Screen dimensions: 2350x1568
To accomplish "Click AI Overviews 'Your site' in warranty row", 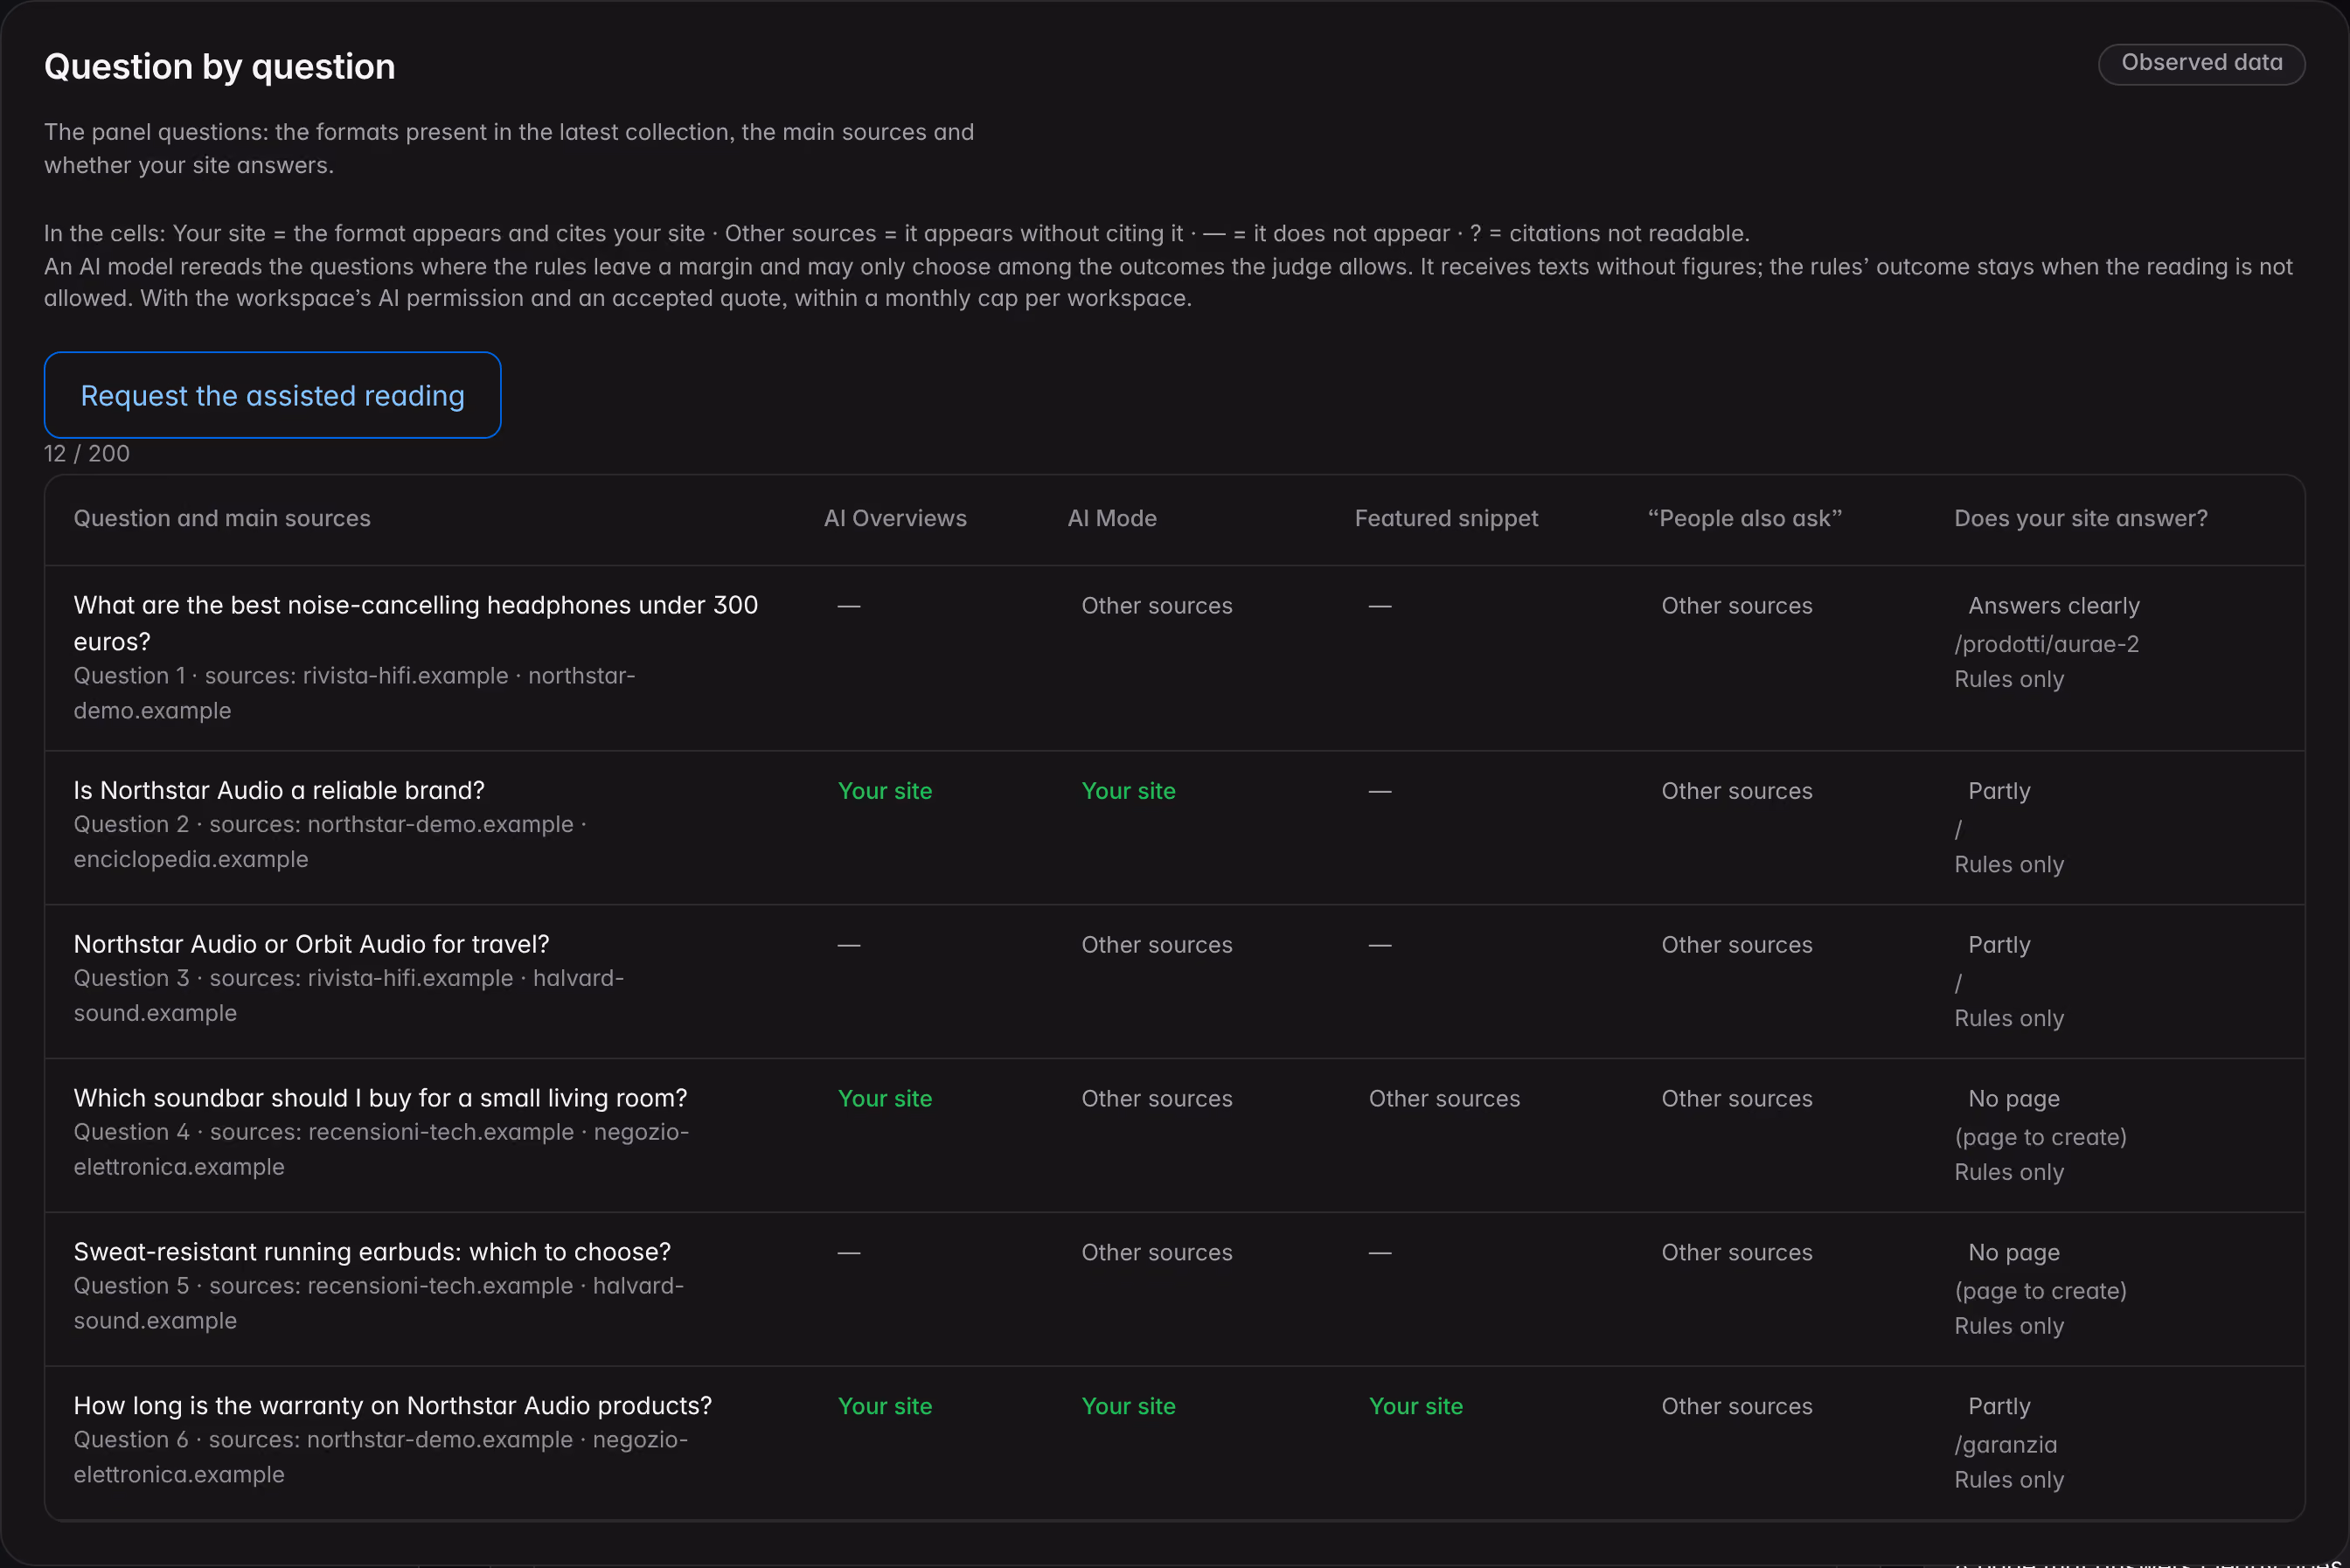I will (x=885, y=1407).
